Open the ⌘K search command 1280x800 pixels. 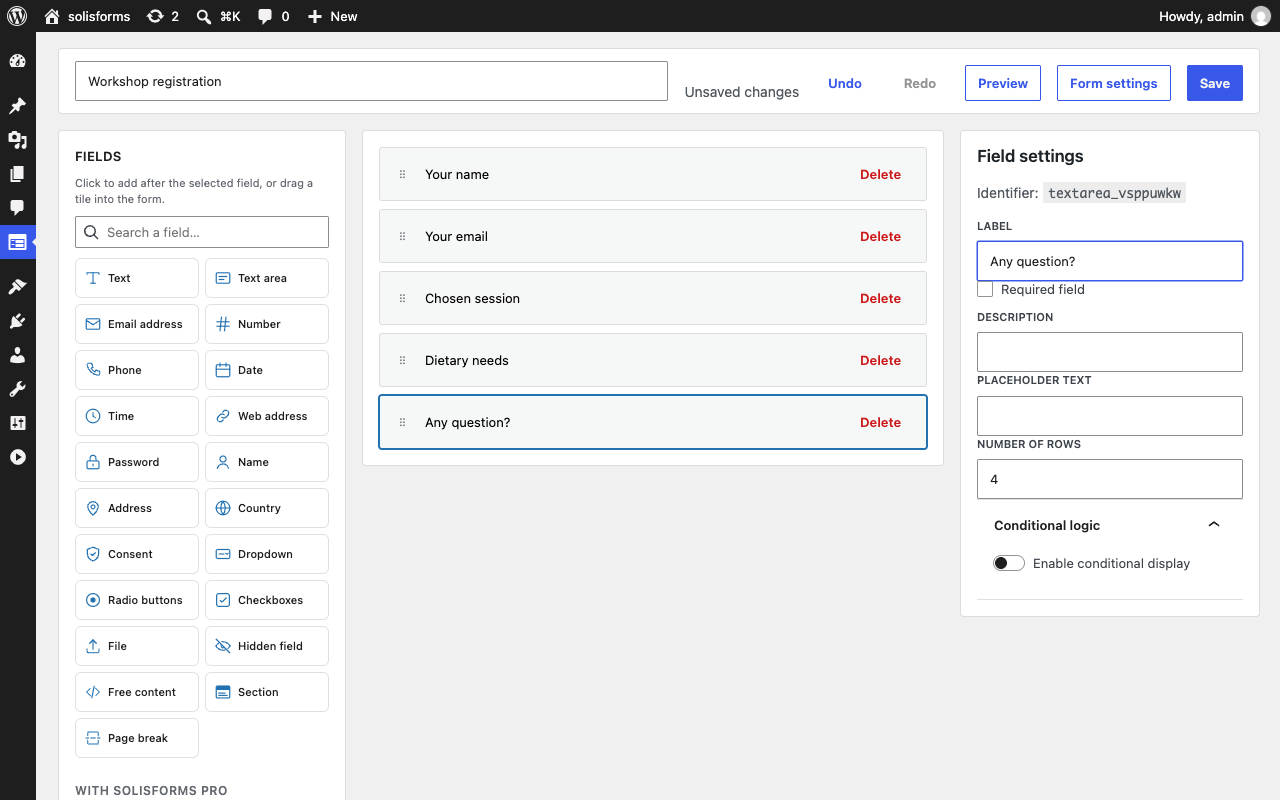[218, 16]
